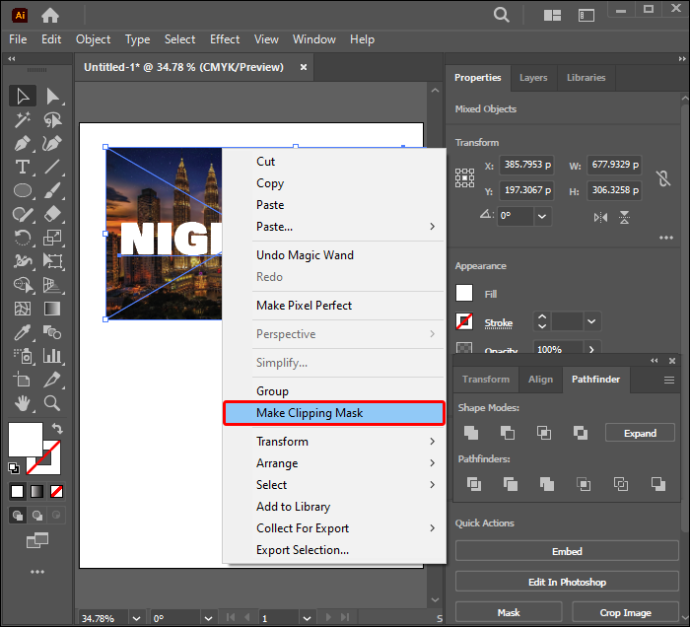This screenshot has height=627, width=690.
Task: Open the zoom level dropdown at bottom
Action: (x=136, y=618)
